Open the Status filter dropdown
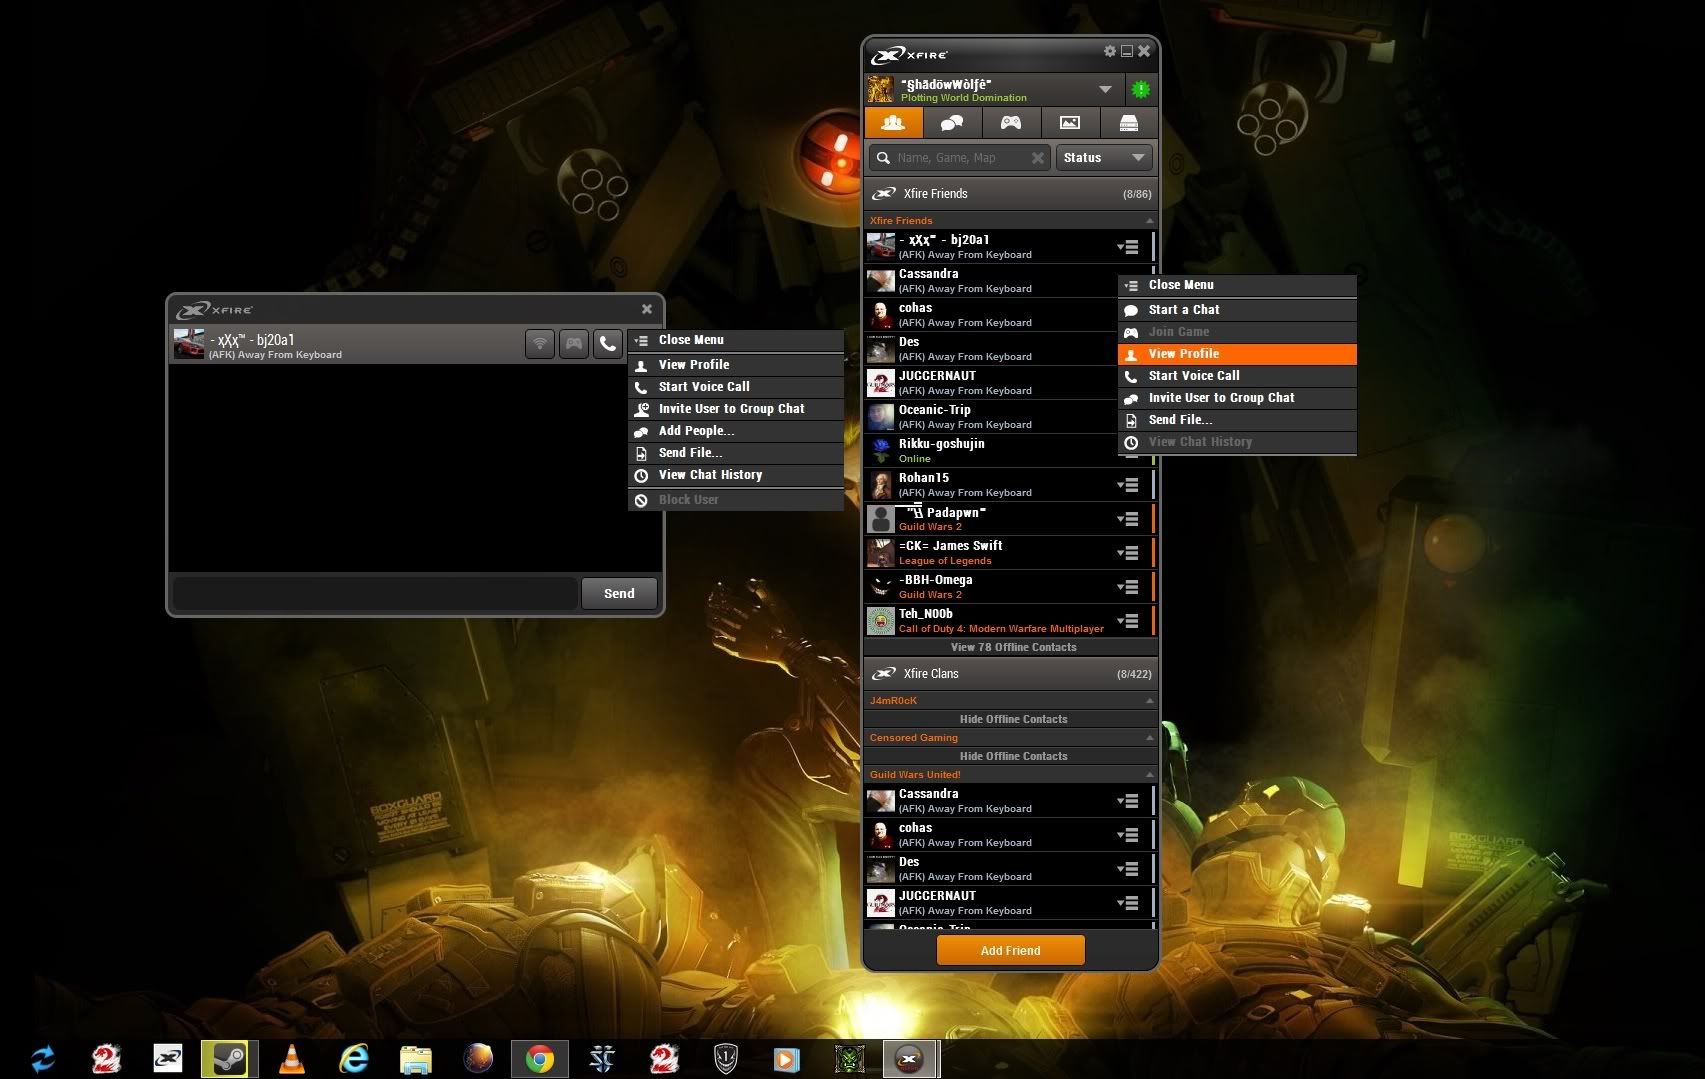This screenshot has width=1705, height=1079. click(1103, 158)
